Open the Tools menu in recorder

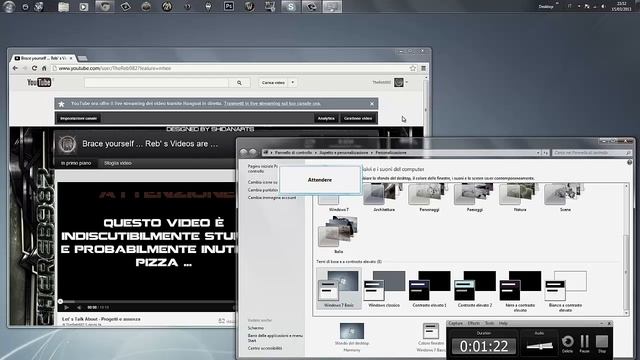click(x=489, y=323)
